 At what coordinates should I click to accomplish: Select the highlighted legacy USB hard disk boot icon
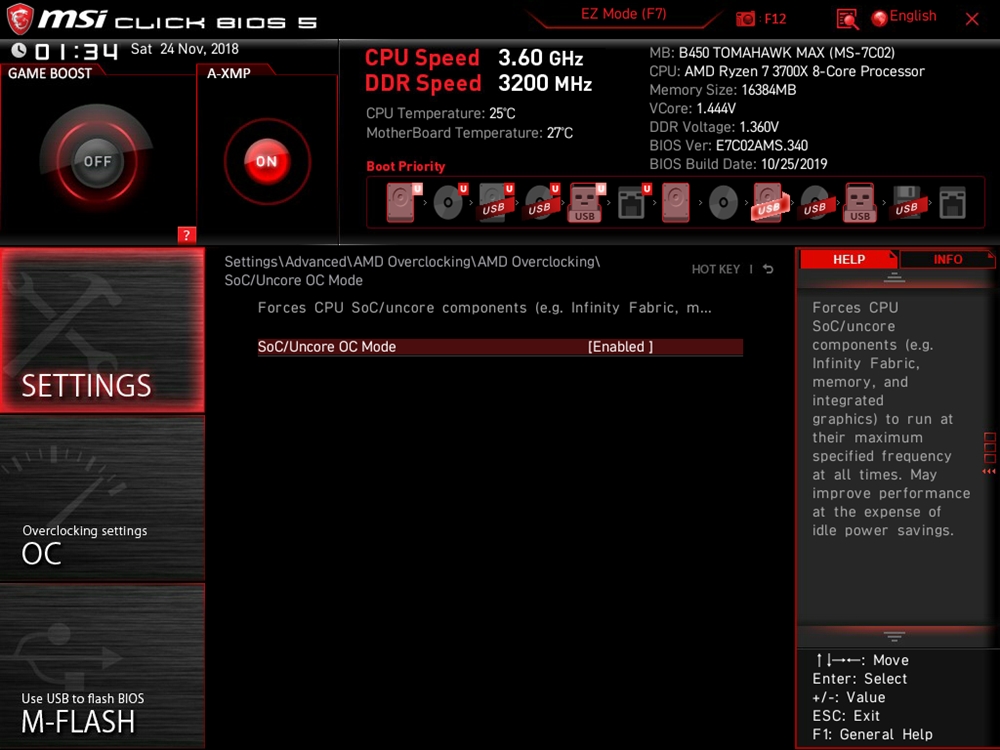tap(769, 202)
